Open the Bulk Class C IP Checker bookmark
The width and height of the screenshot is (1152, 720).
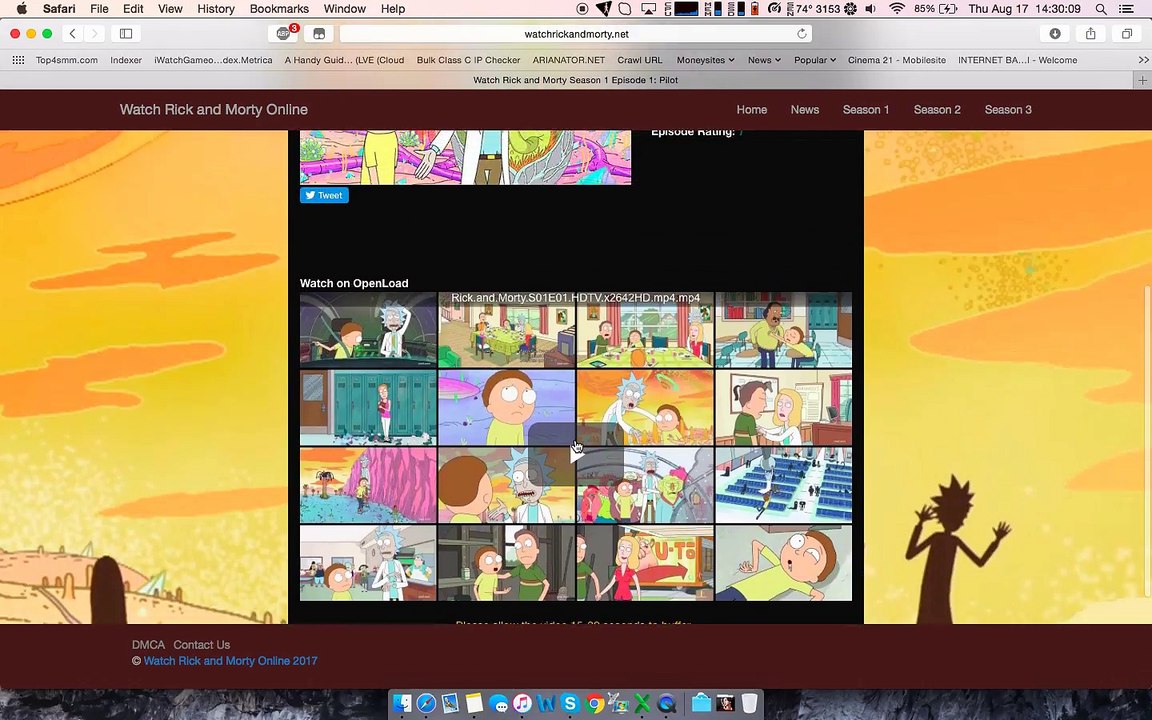468,60
